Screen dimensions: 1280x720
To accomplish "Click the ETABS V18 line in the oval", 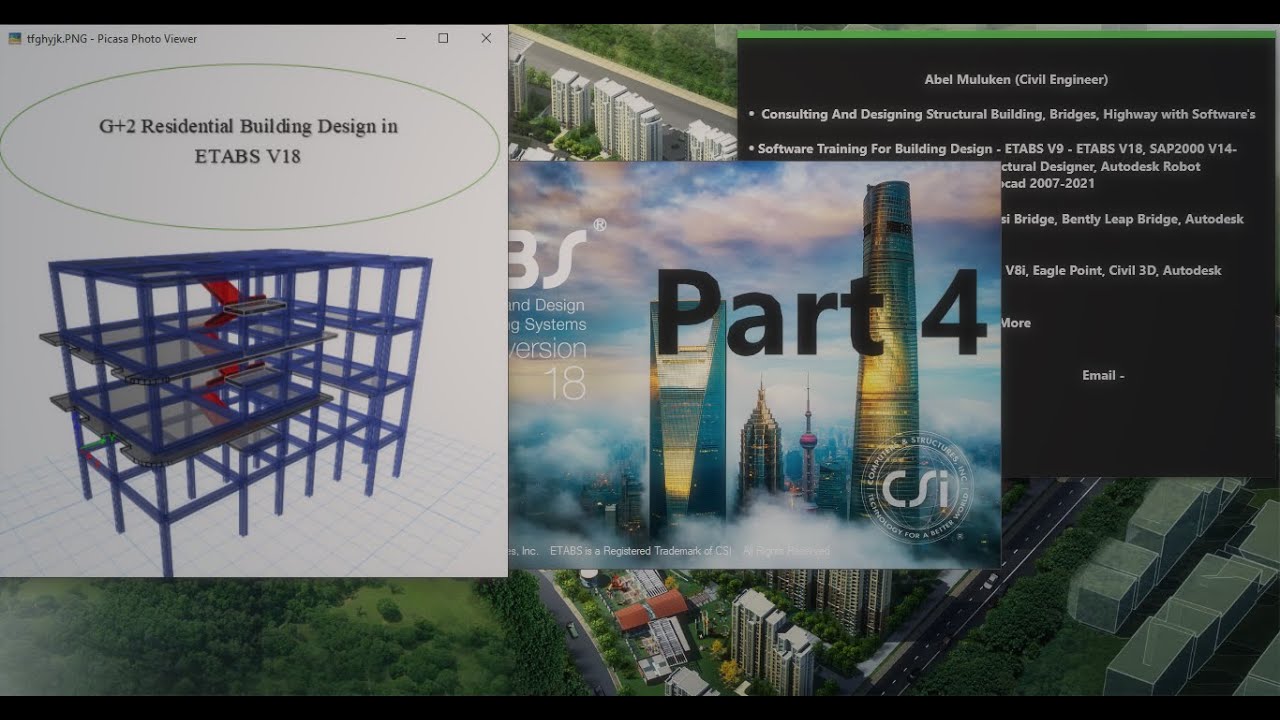I will [247, 156].
